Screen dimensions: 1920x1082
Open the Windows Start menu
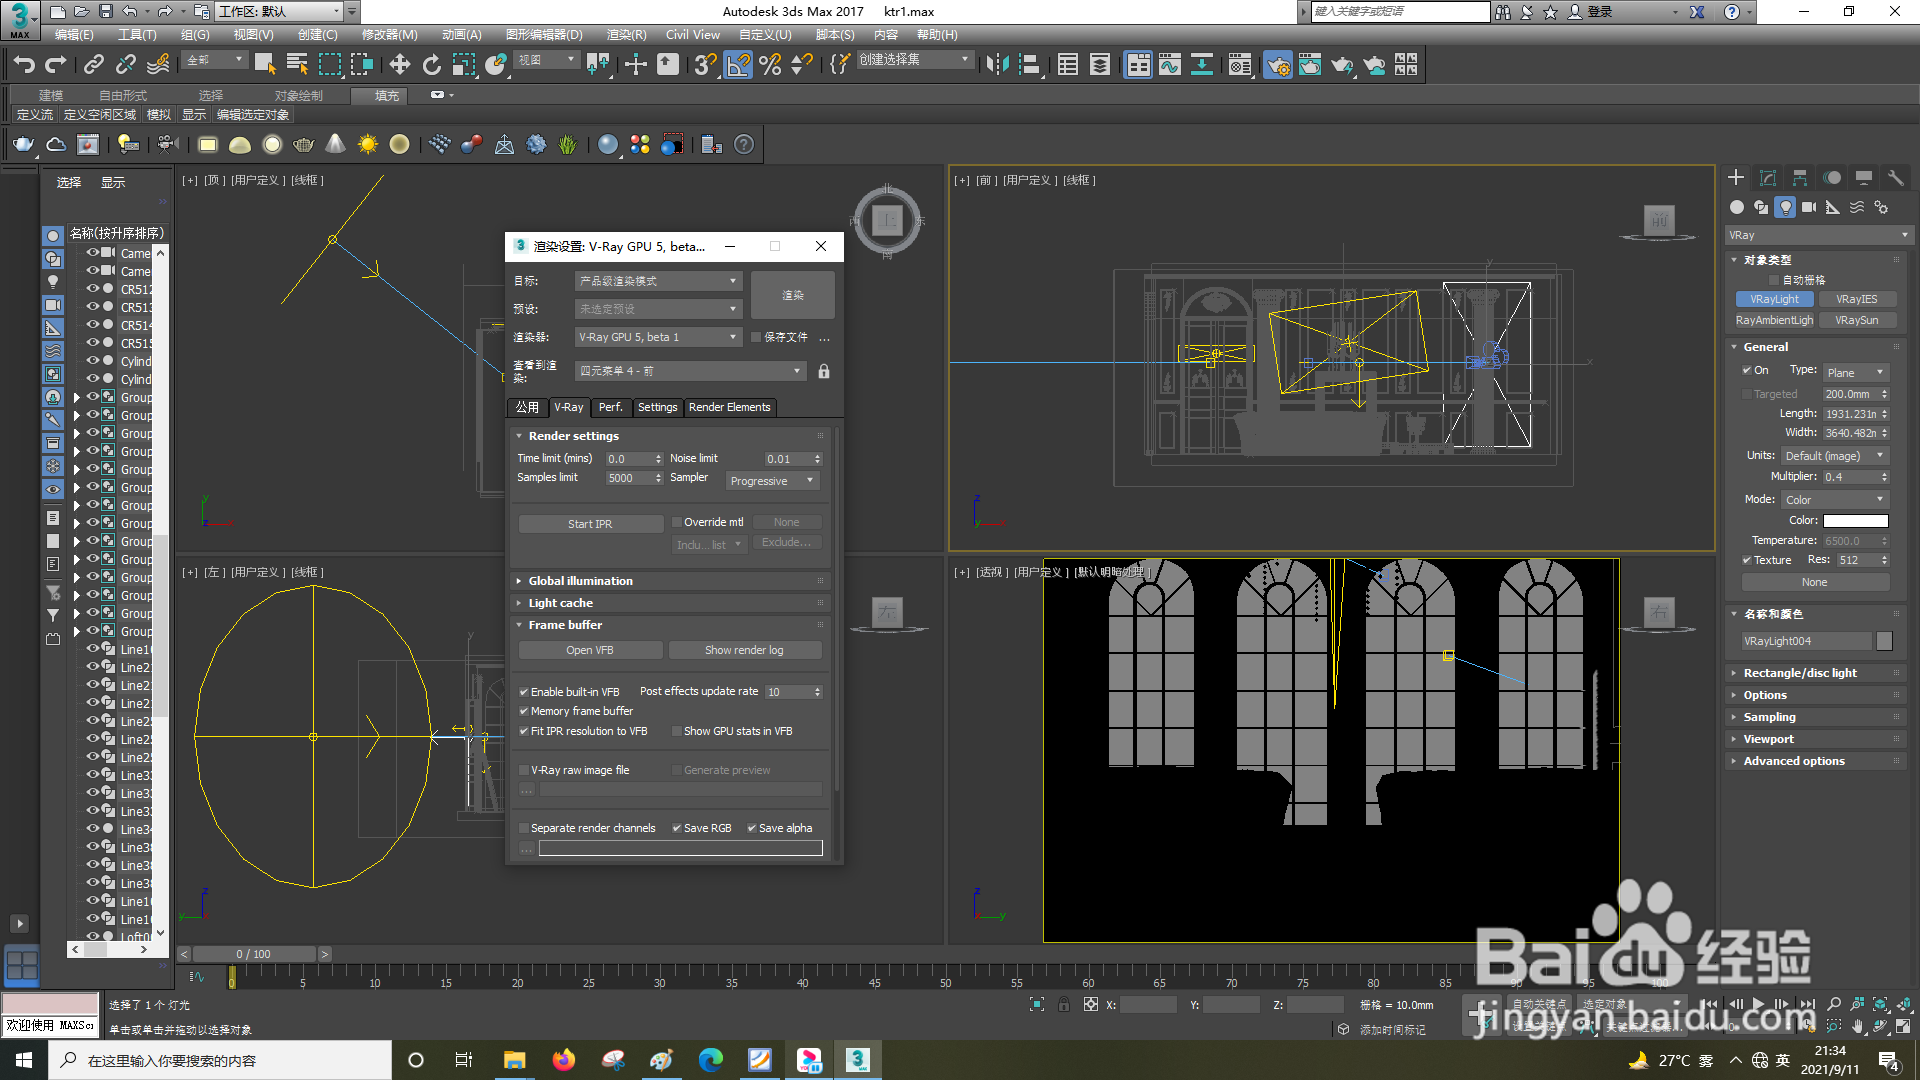[x=24, y=1060]
